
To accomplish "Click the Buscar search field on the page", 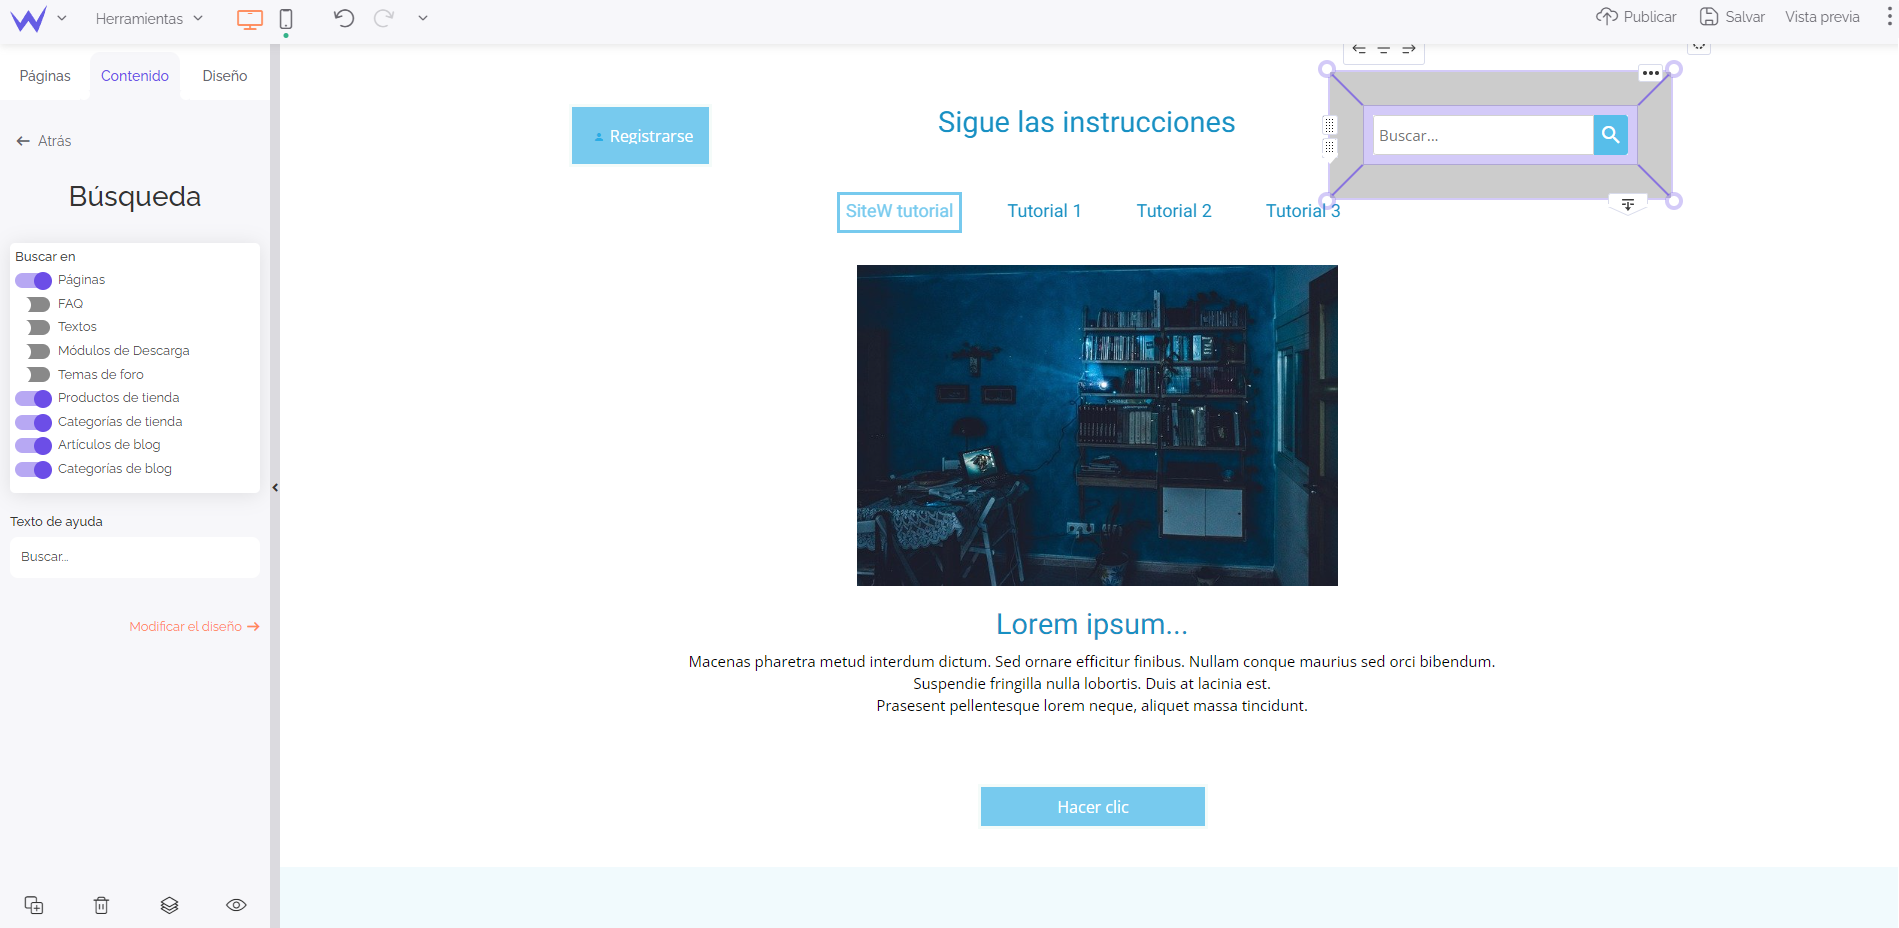I will point(1483,135).
